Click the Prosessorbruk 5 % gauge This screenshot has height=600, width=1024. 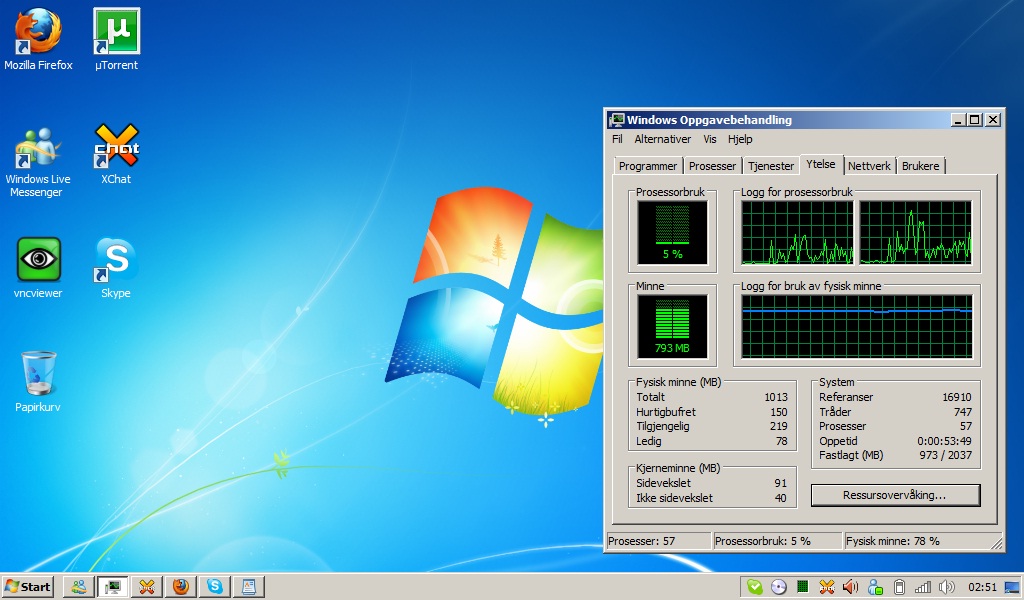point(672,232)
